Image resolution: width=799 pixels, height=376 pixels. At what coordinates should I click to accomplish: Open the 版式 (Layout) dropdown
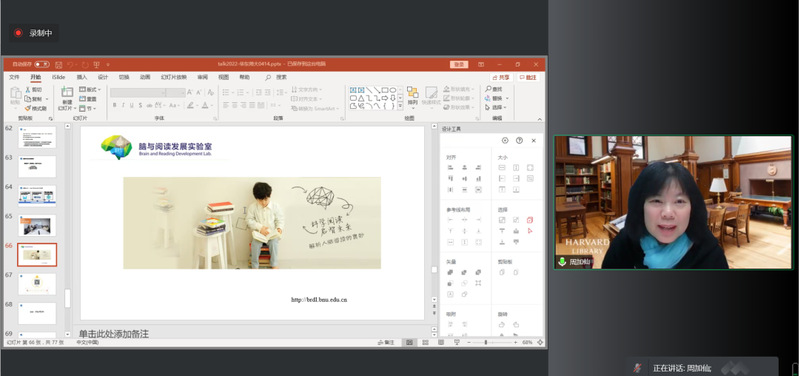coord(90,90)
